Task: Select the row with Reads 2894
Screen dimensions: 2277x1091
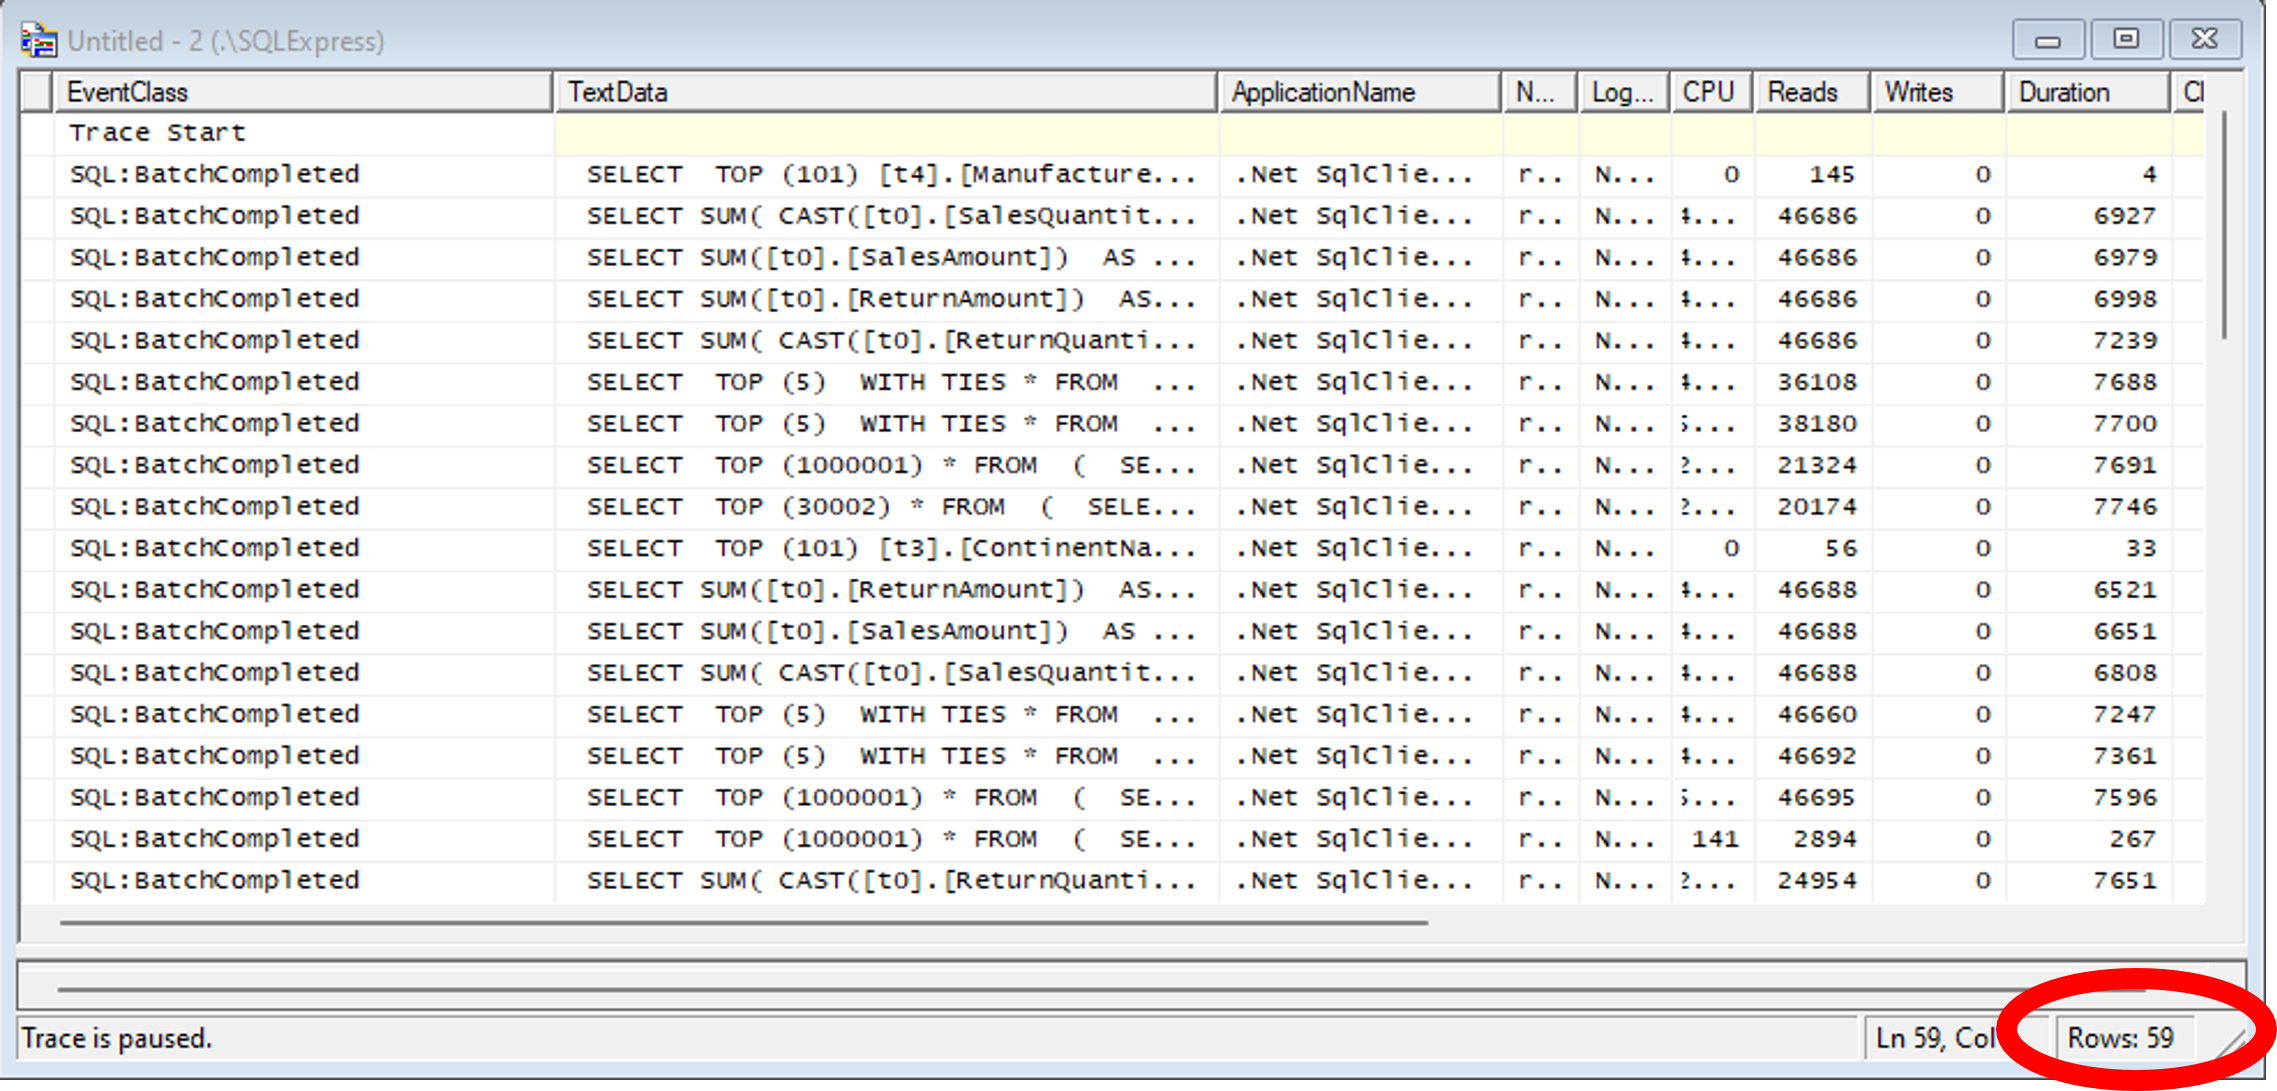Action: click(x=1824, y=839)
